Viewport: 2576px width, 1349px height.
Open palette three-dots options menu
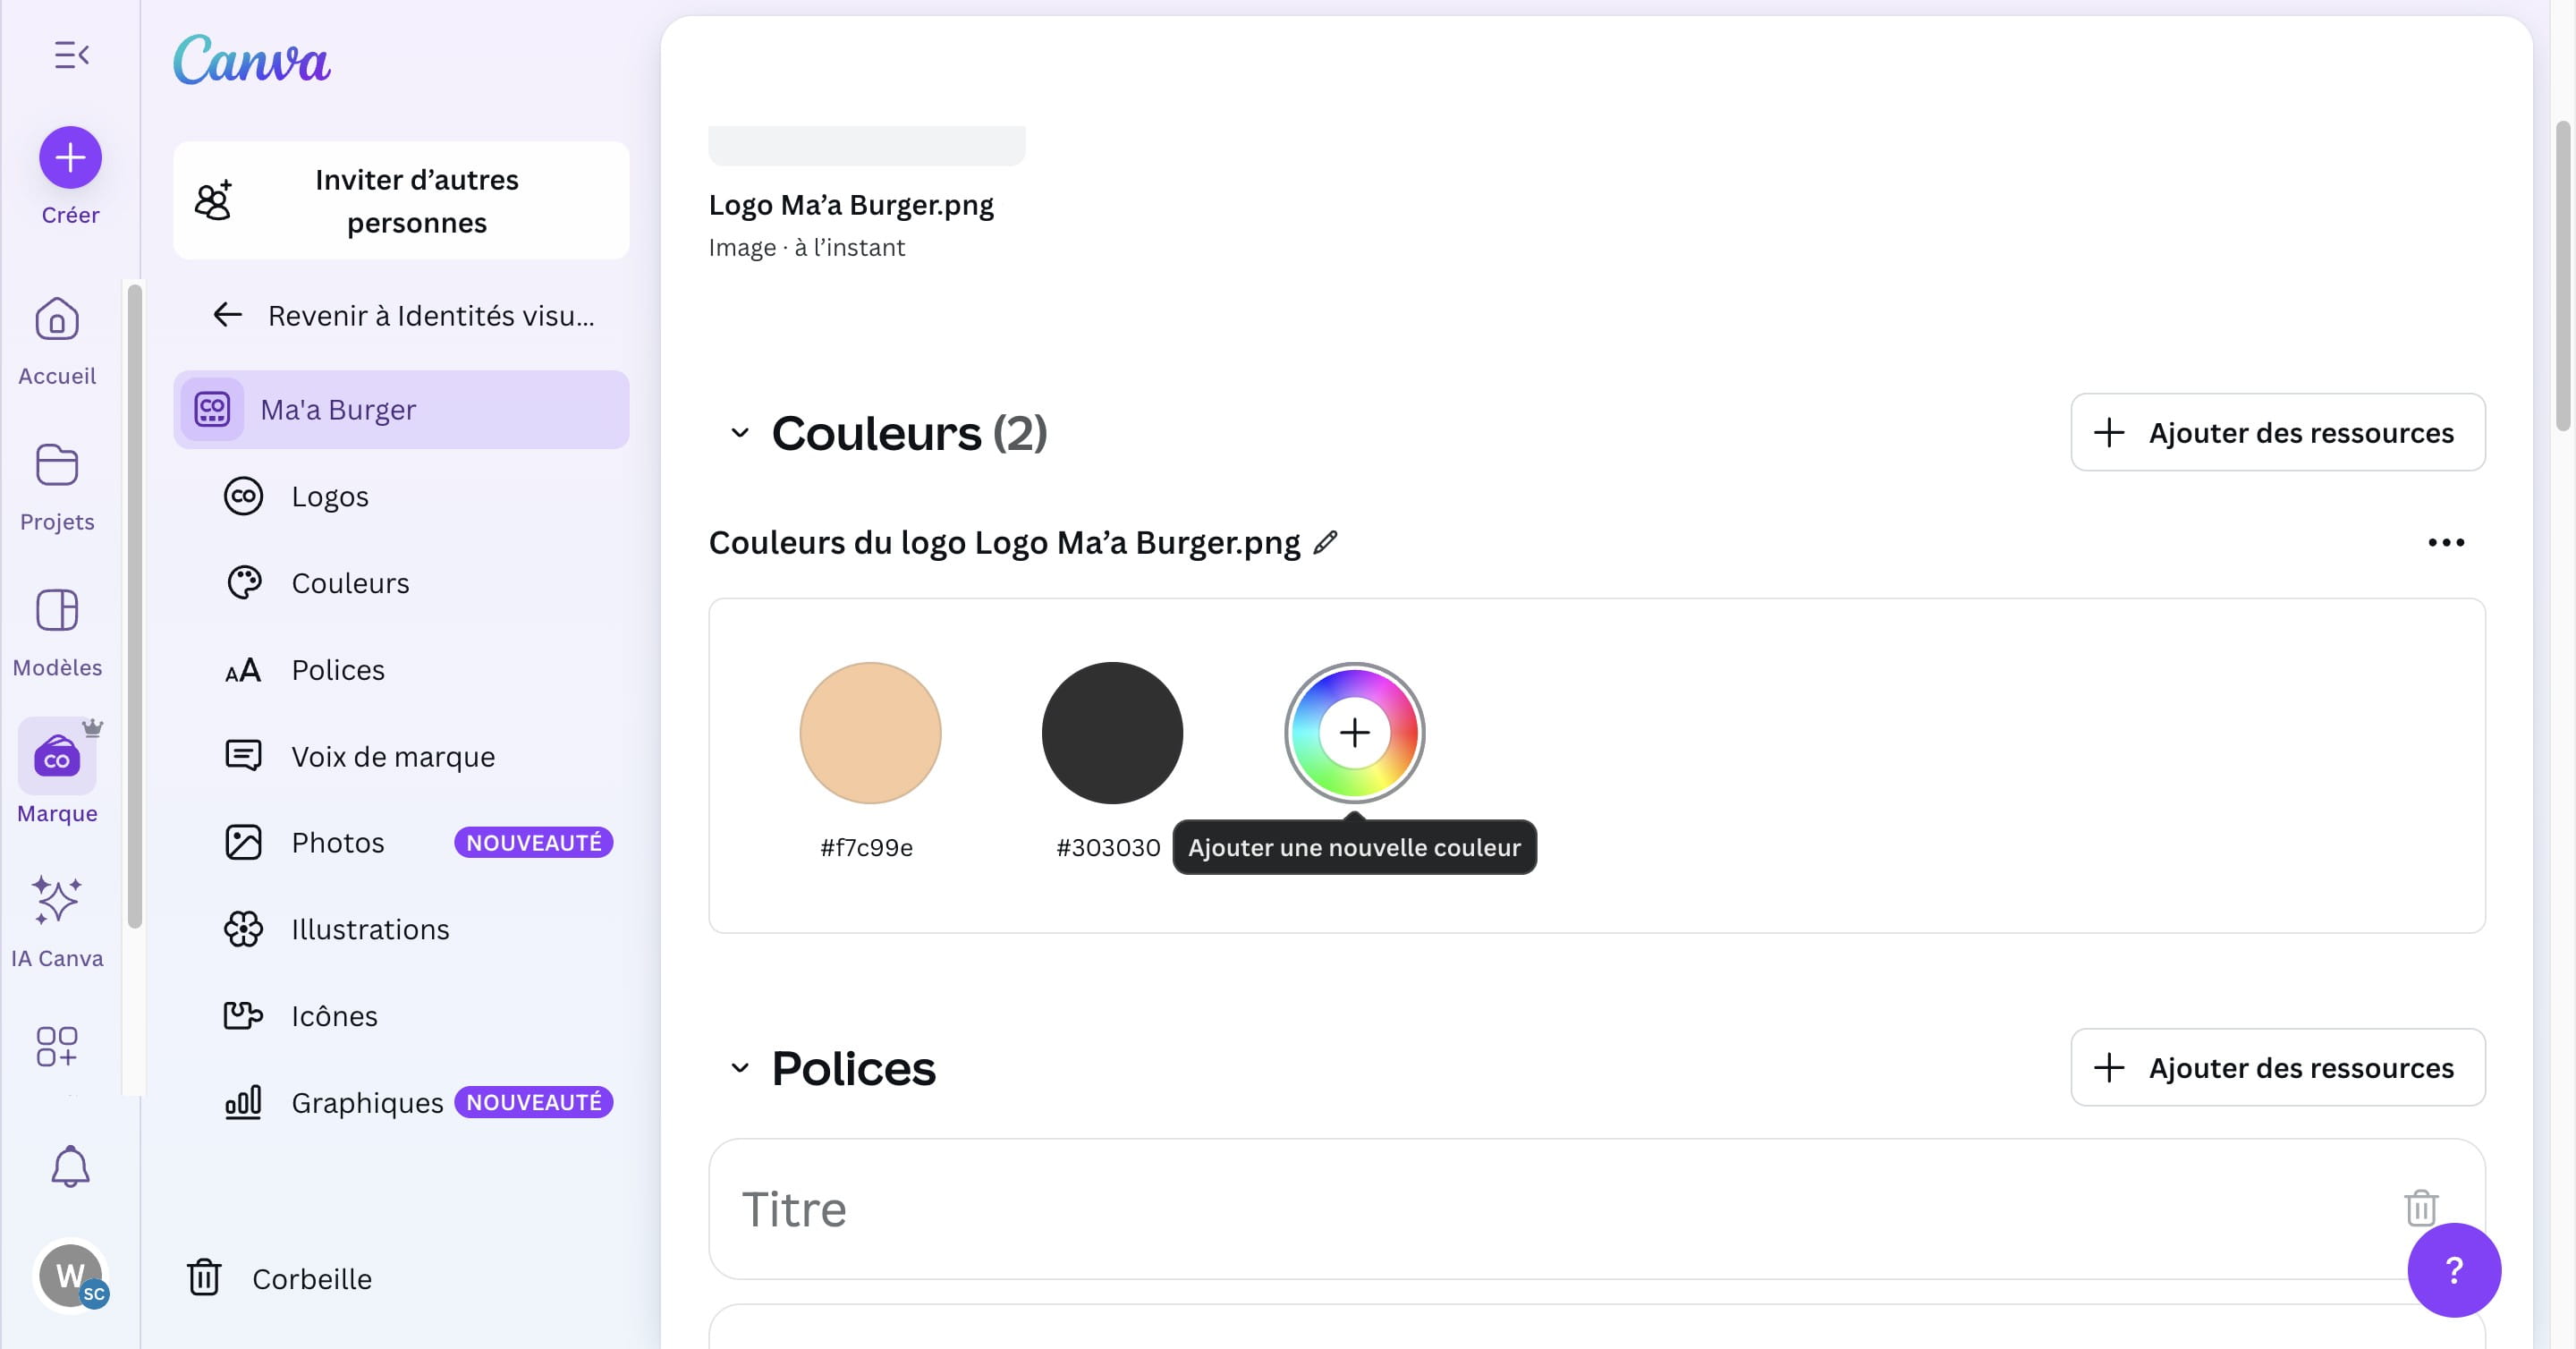pos(2446,542)
